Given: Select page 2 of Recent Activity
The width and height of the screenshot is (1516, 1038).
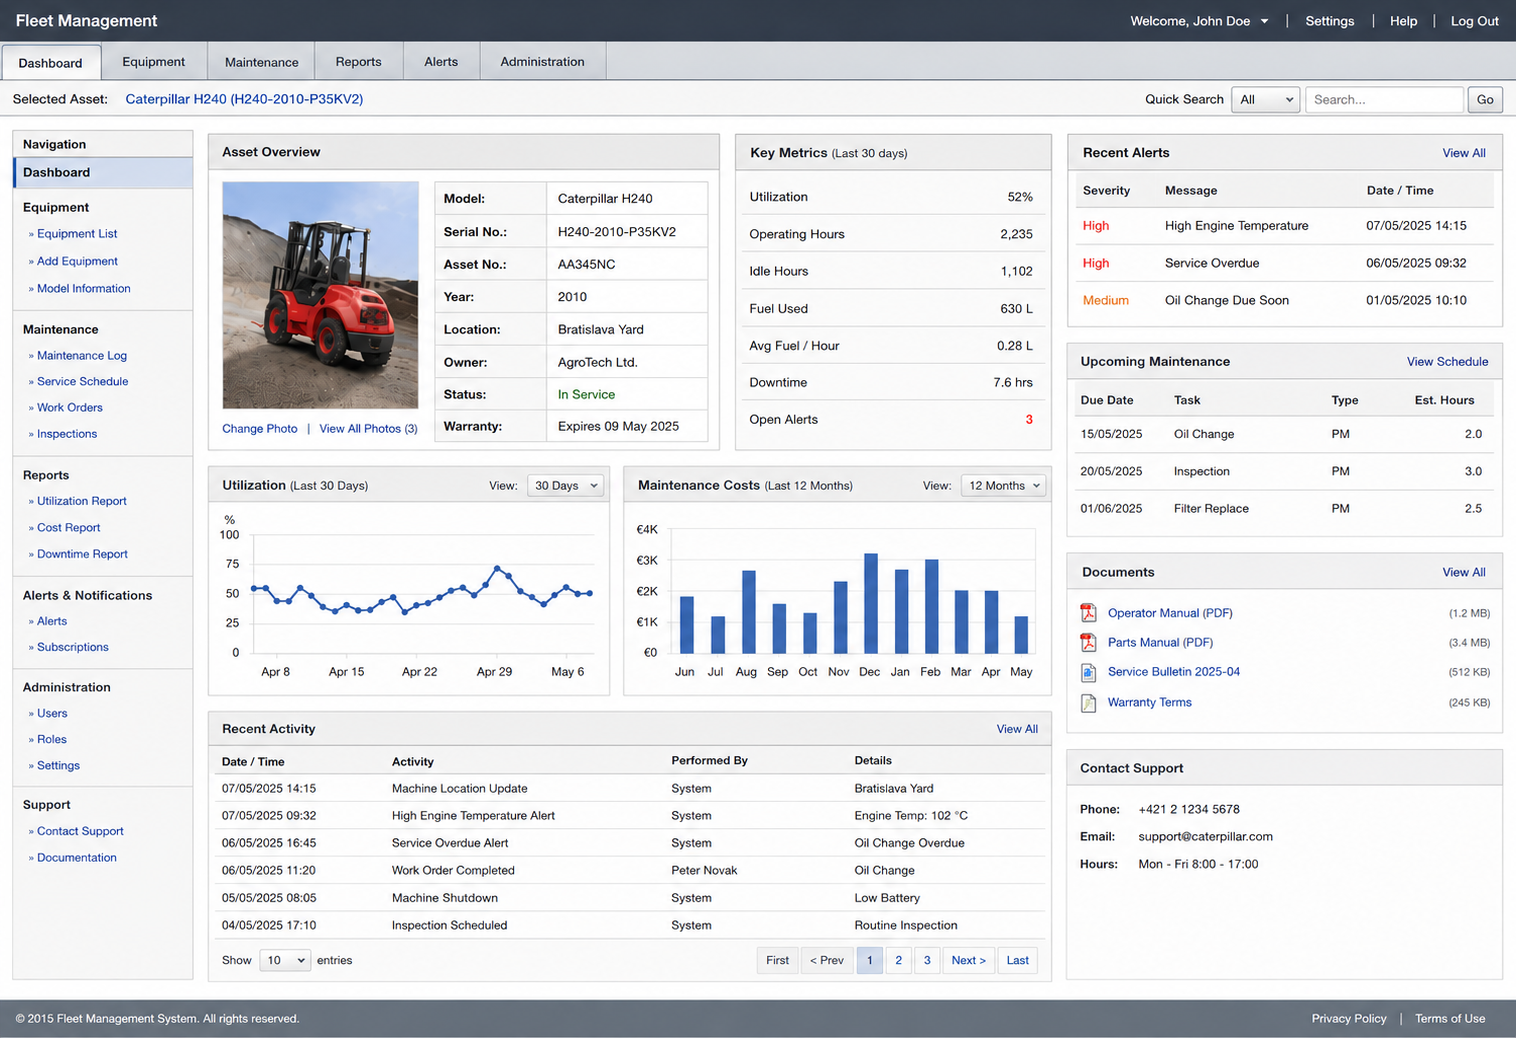Looking at the screenshot, I should pos(899,960).
